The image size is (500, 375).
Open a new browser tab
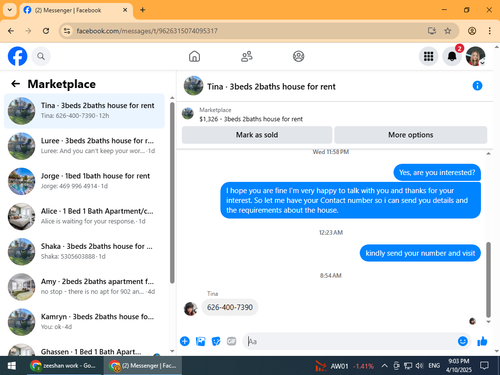[142, 10]
